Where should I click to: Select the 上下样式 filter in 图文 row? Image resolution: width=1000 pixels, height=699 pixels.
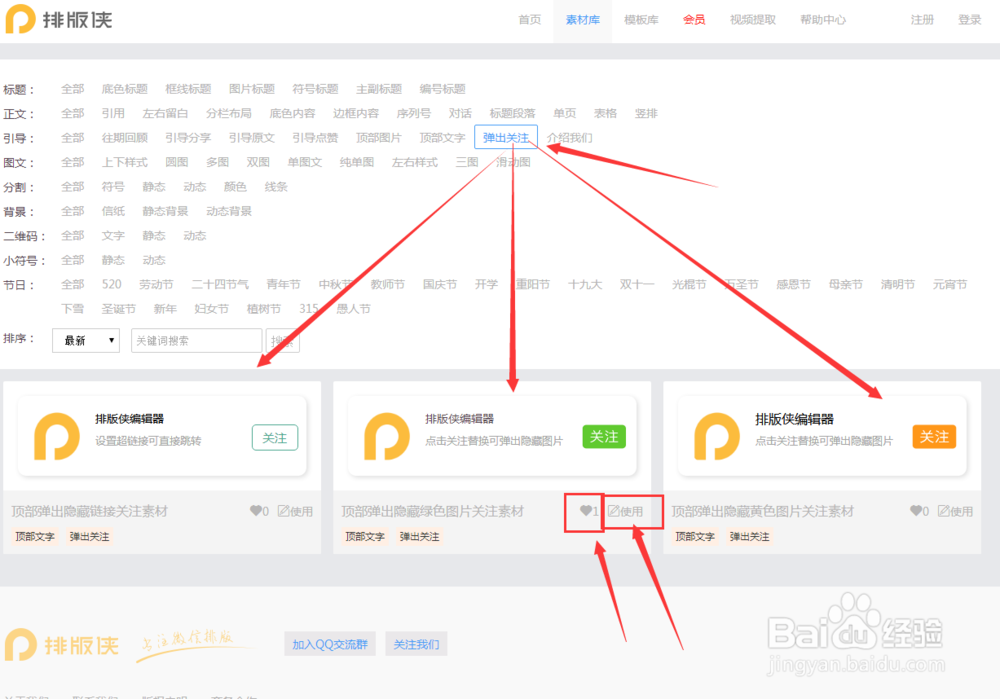point(124,162)
